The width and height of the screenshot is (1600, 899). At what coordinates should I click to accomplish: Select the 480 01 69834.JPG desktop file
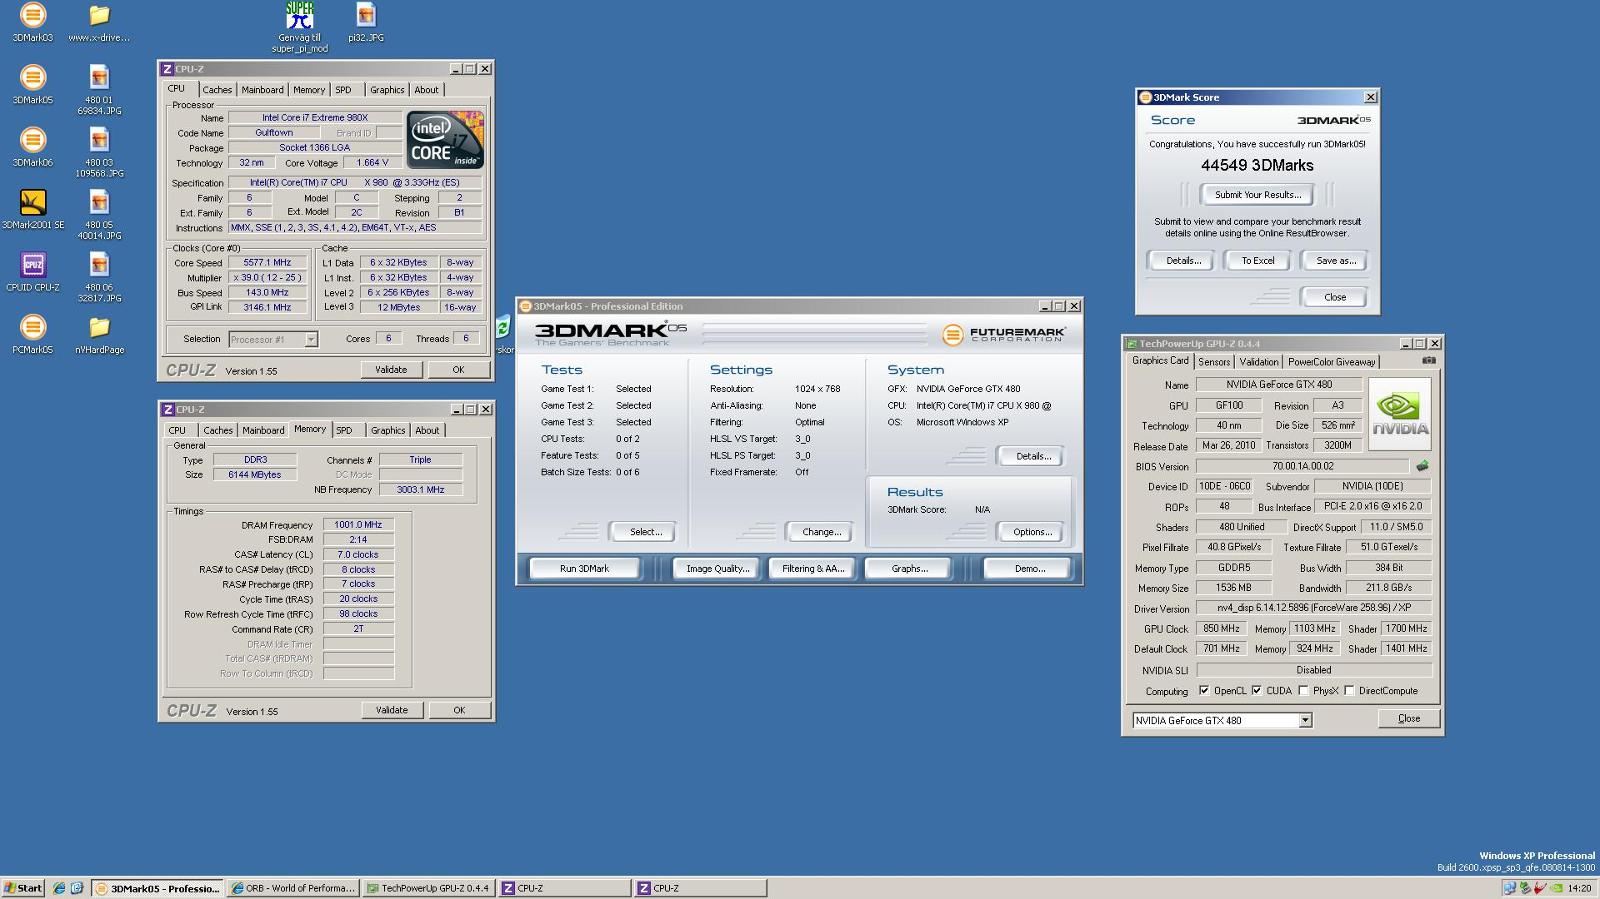(99, 90)
